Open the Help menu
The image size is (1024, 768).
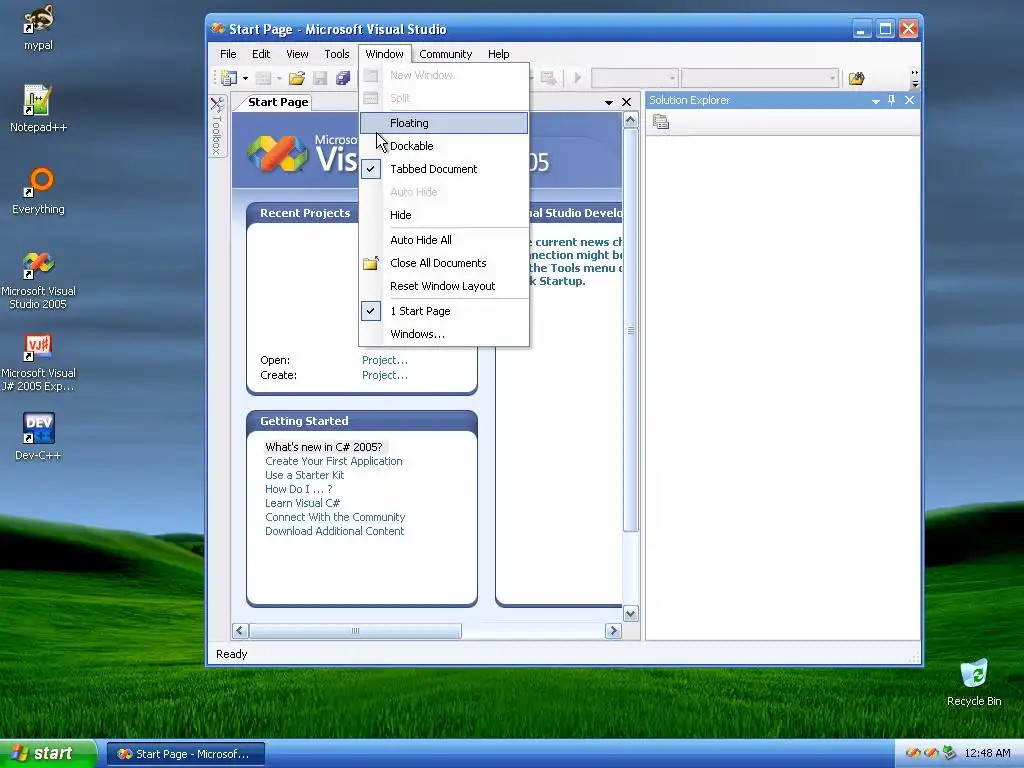coord(498,54)
